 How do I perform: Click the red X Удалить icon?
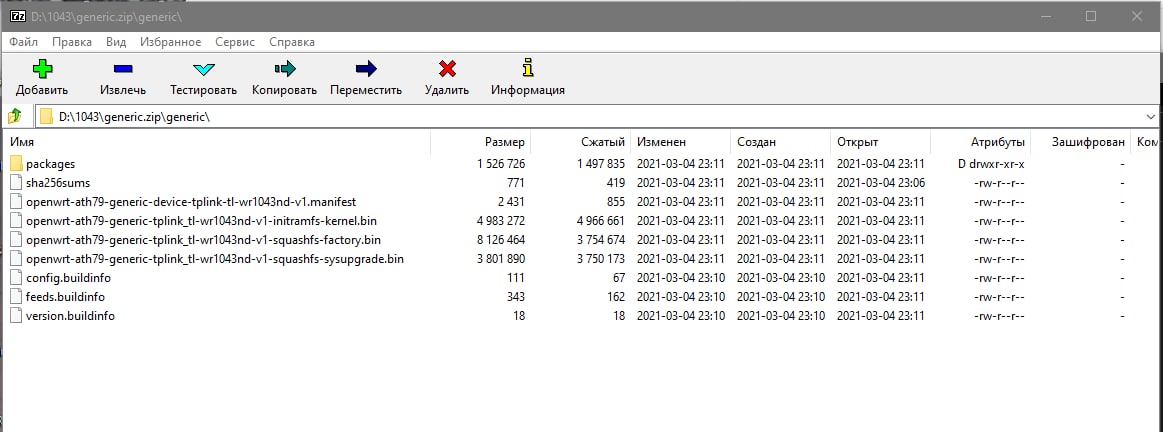coord(447,70)
